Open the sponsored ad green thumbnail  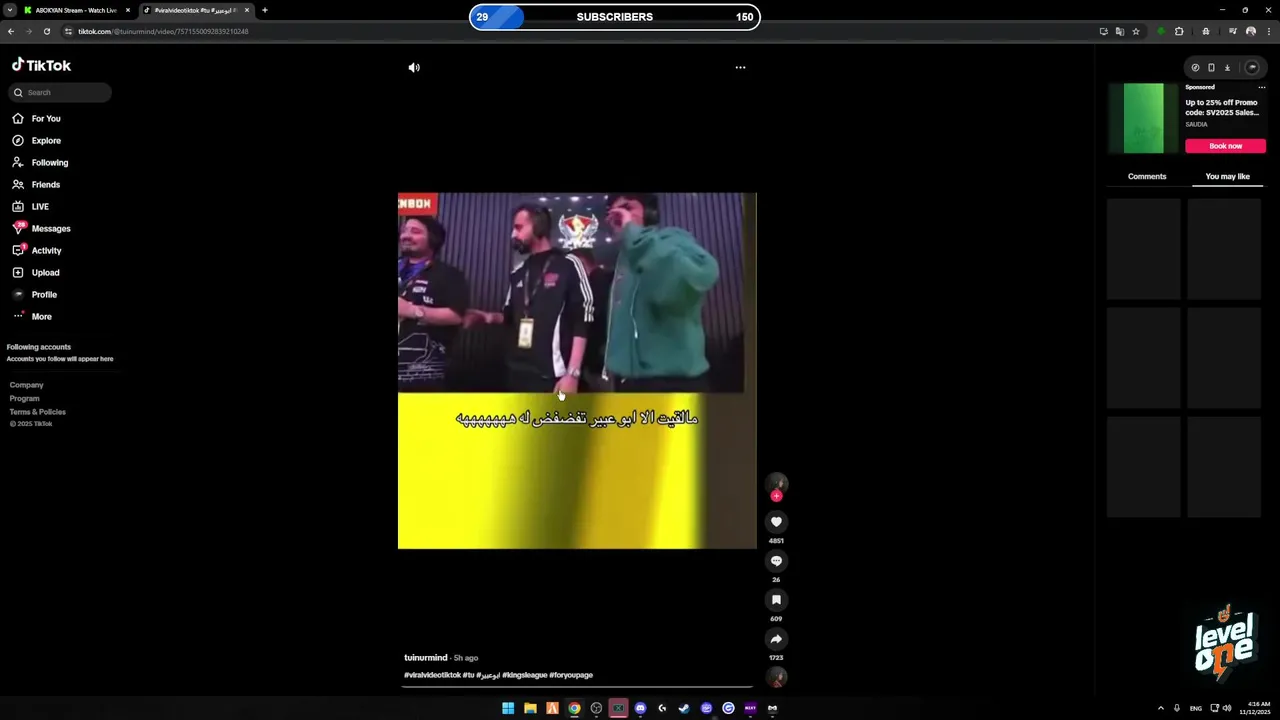click(1144, 118)
